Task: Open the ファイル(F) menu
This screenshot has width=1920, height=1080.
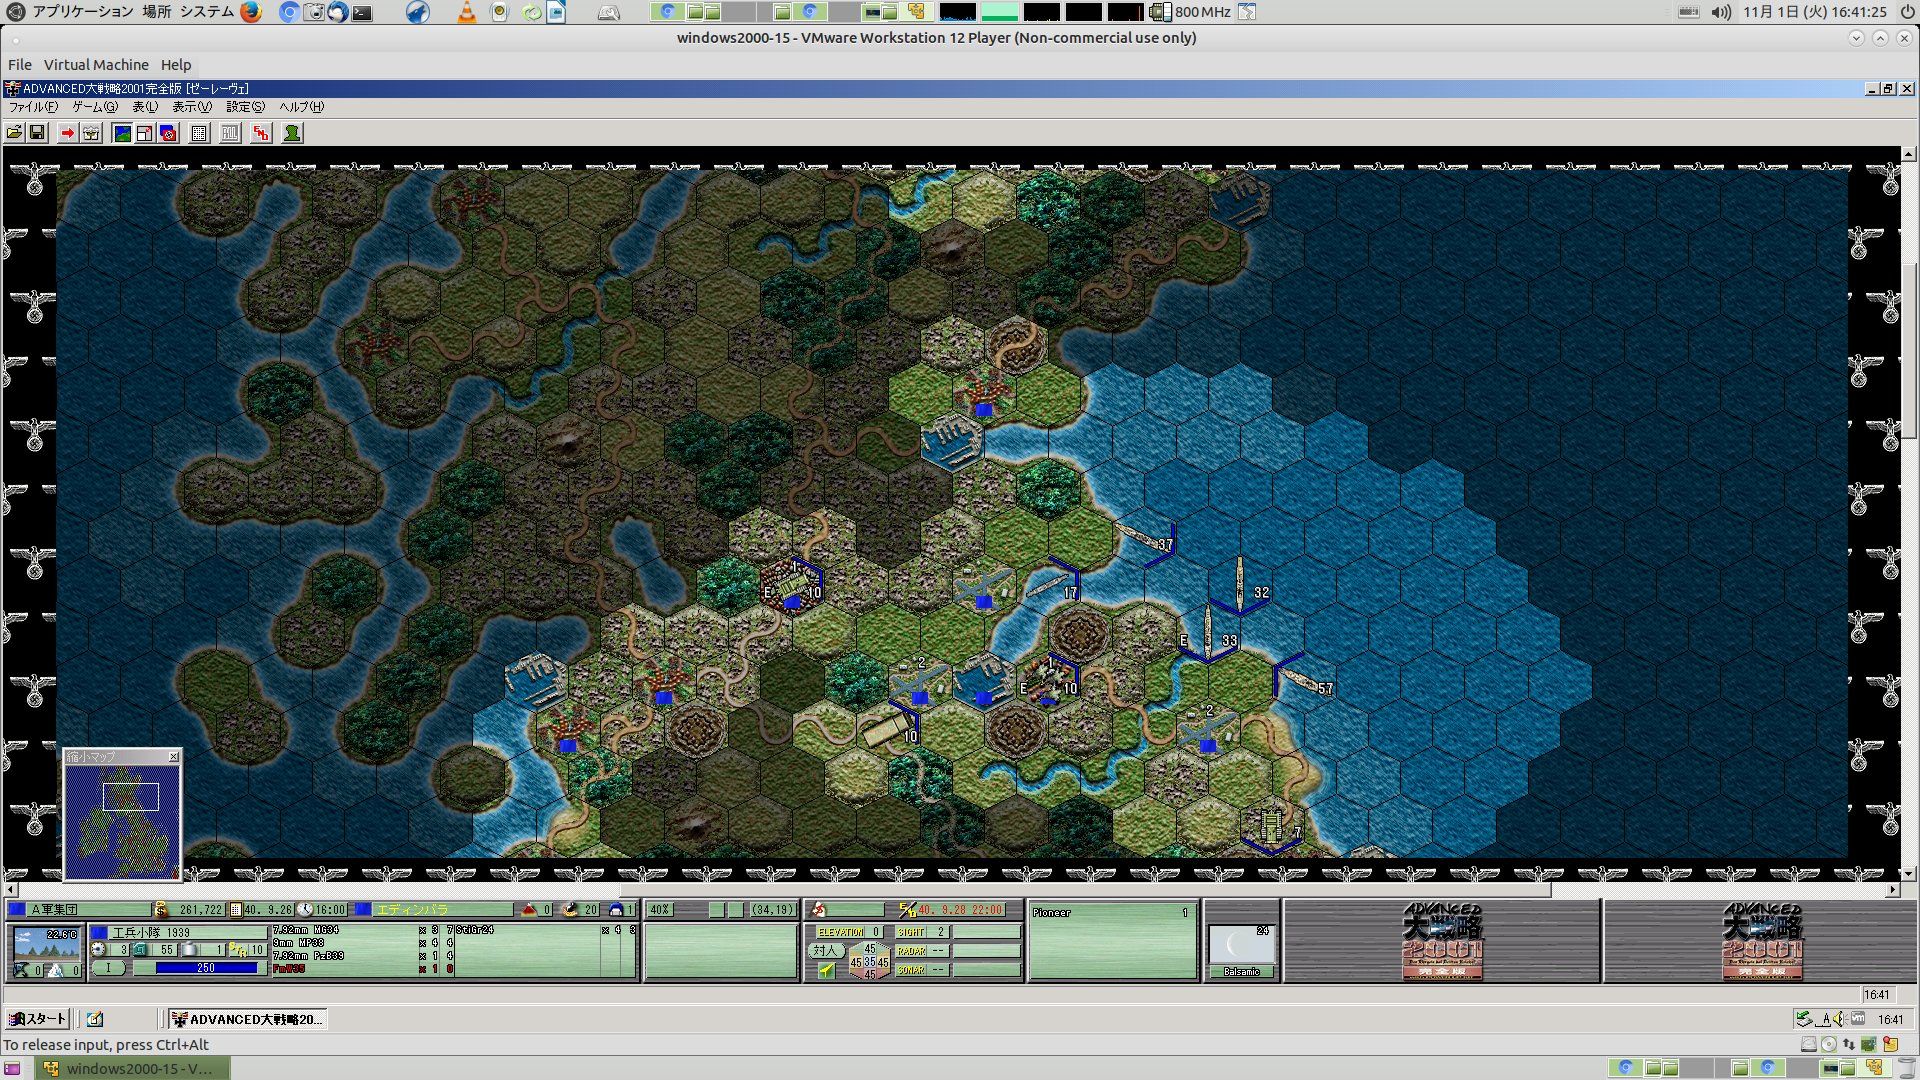Action: (x=33, y=107)
